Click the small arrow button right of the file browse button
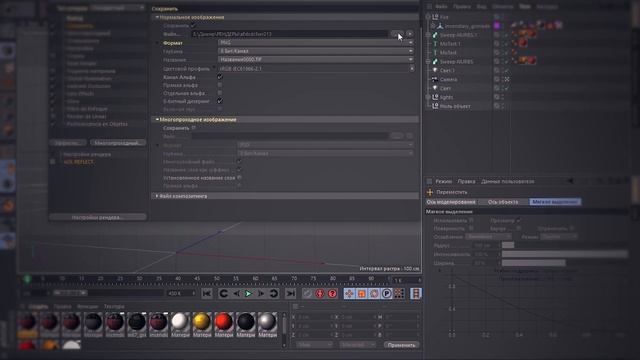The width and height of the screenshot is (640, 360). coord(409,34)
